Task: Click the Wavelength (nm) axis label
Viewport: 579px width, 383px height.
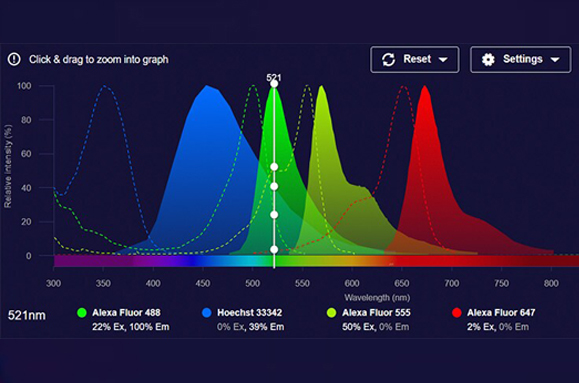Action: coord(377,298)
